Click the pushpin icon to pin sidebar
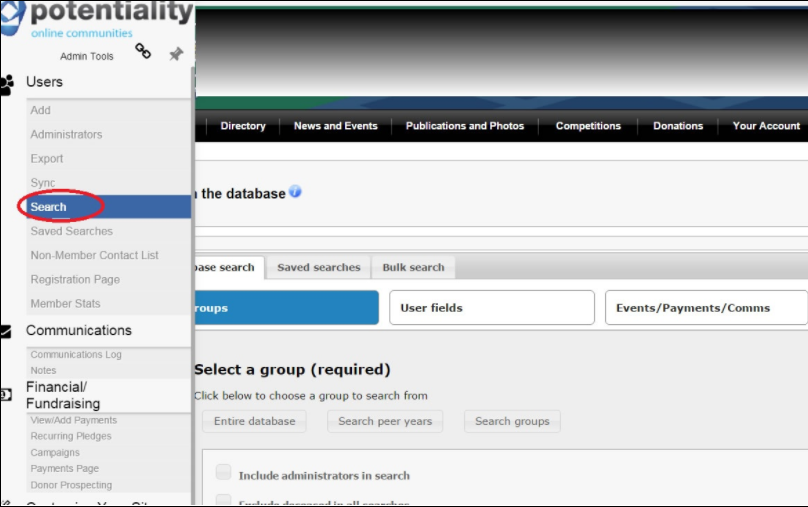The width and height of the screenshot is (808, 507). coord(176,54)
